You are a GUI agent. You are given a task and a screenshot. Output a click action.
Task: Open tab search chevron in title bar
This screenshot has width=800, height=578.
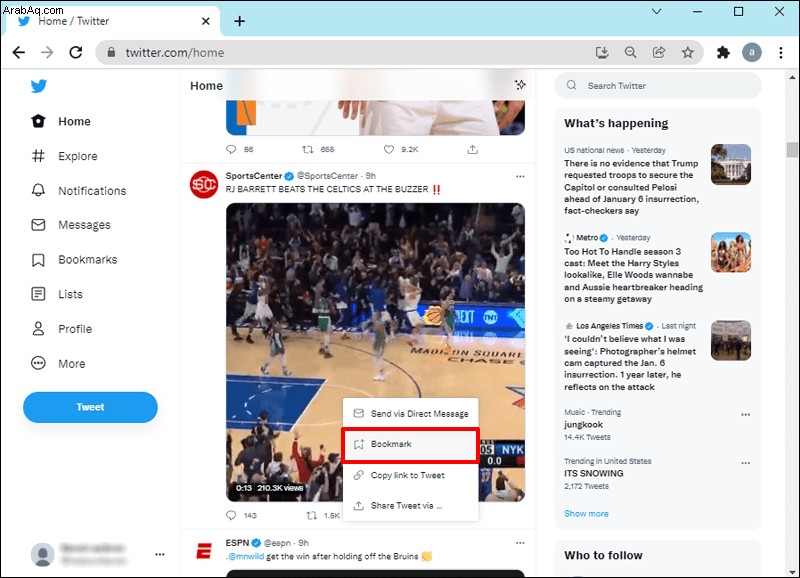[657, 11]
